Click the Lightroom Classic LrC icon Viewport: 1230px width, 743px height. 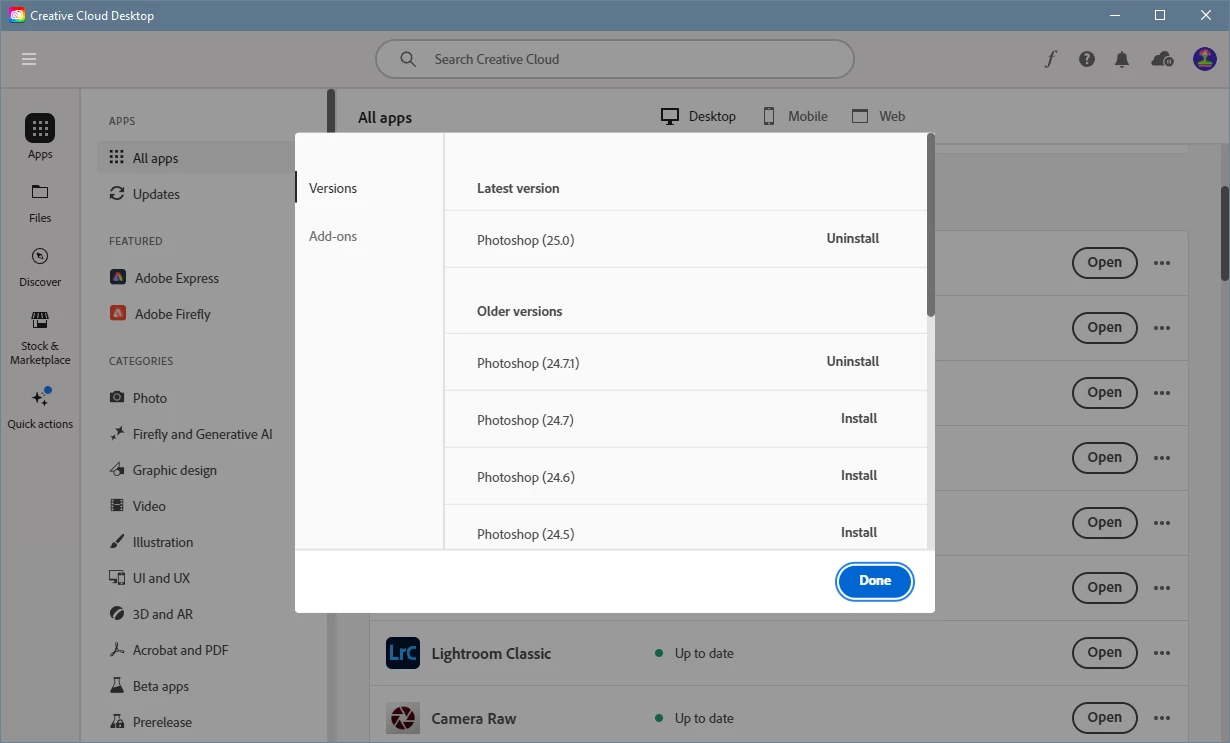tap(403, 653)
